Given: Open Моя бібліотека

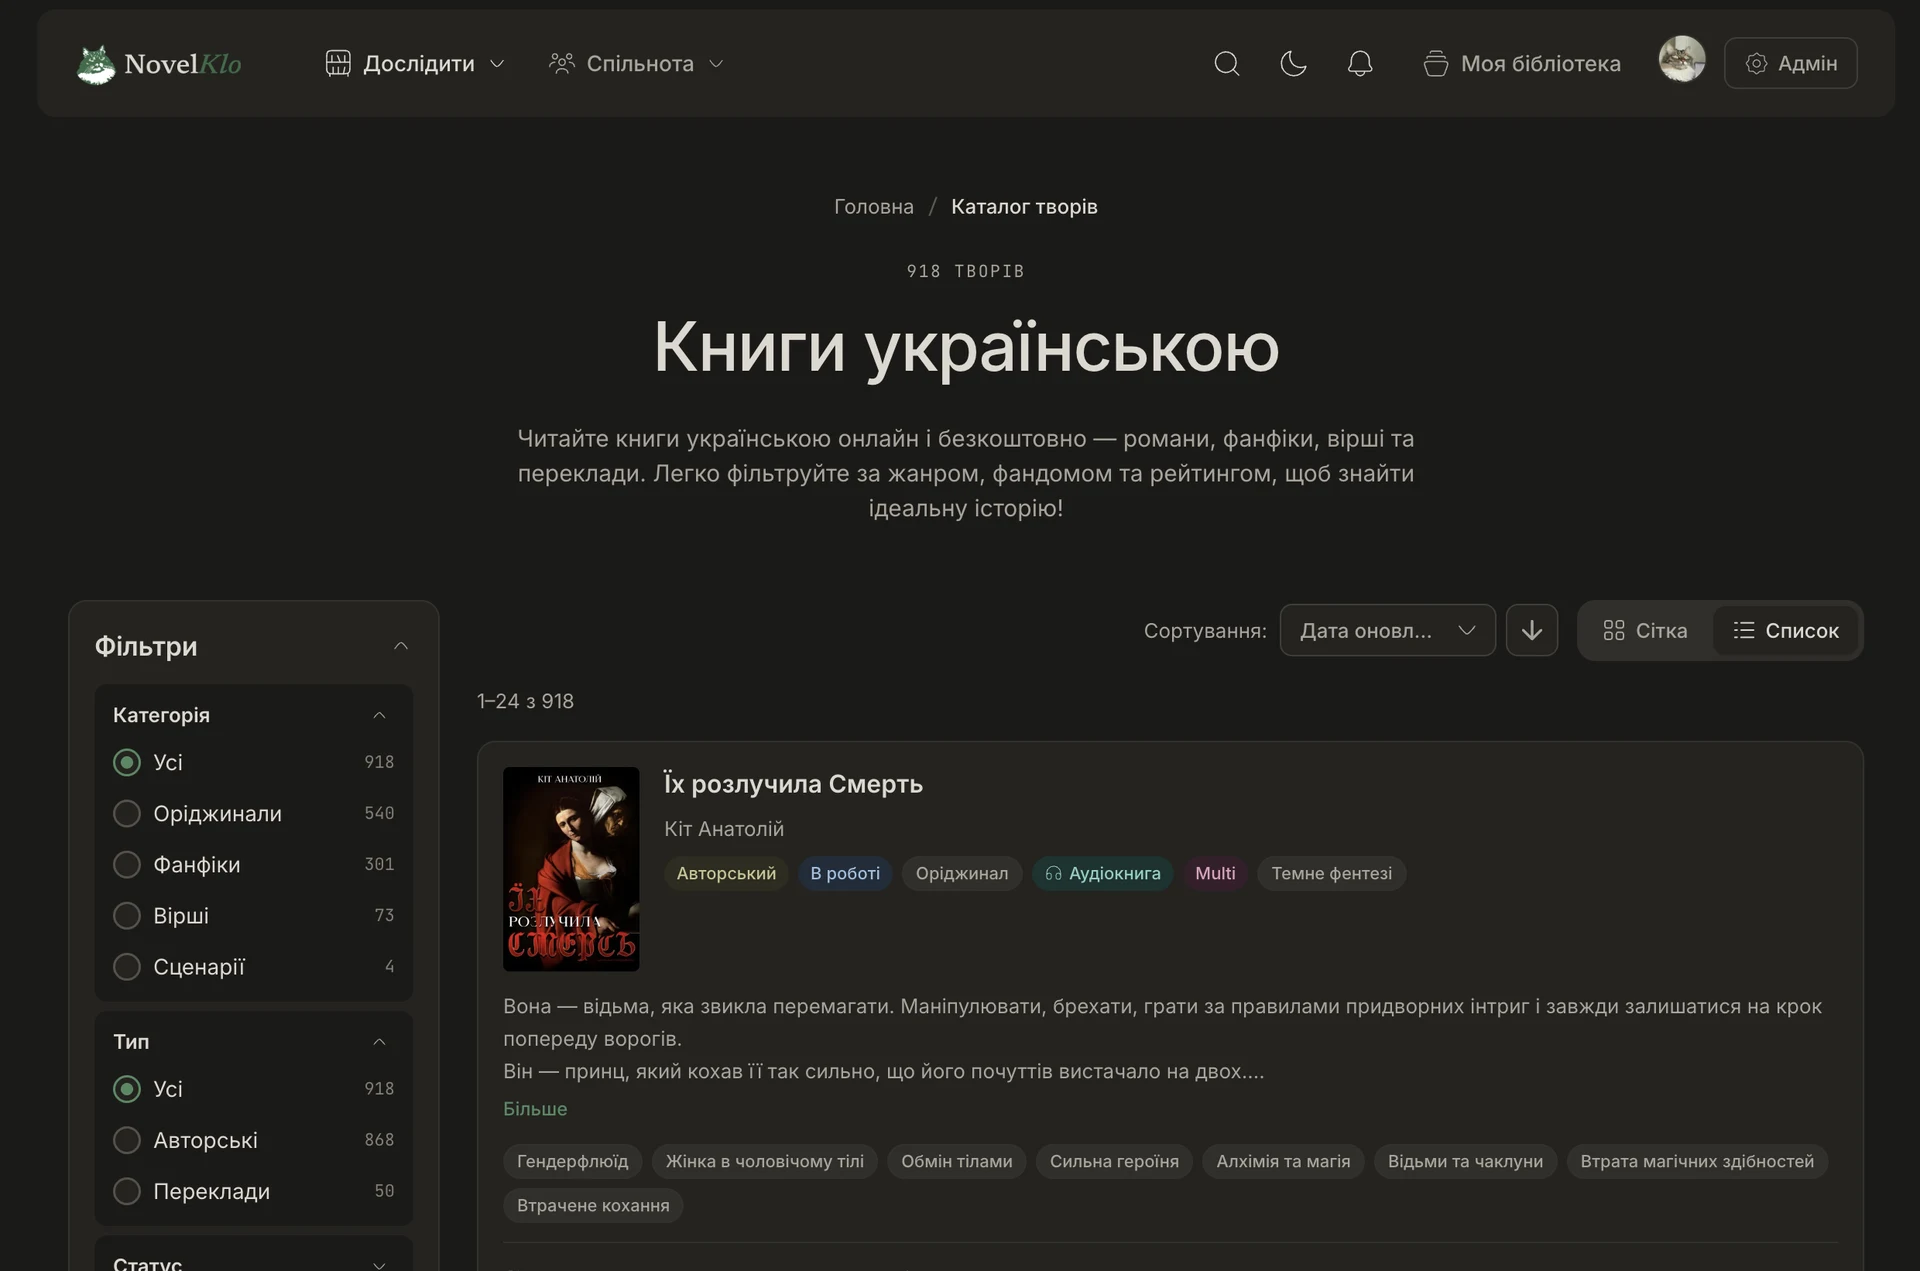Looking at the screenshot, I should click(1522, 64).
